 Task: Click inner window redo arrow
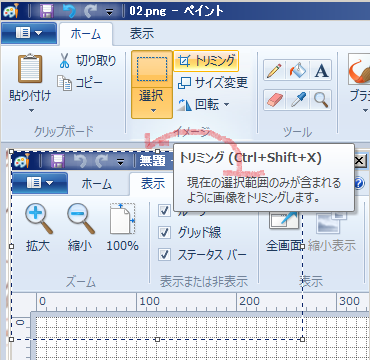[101, 162]
